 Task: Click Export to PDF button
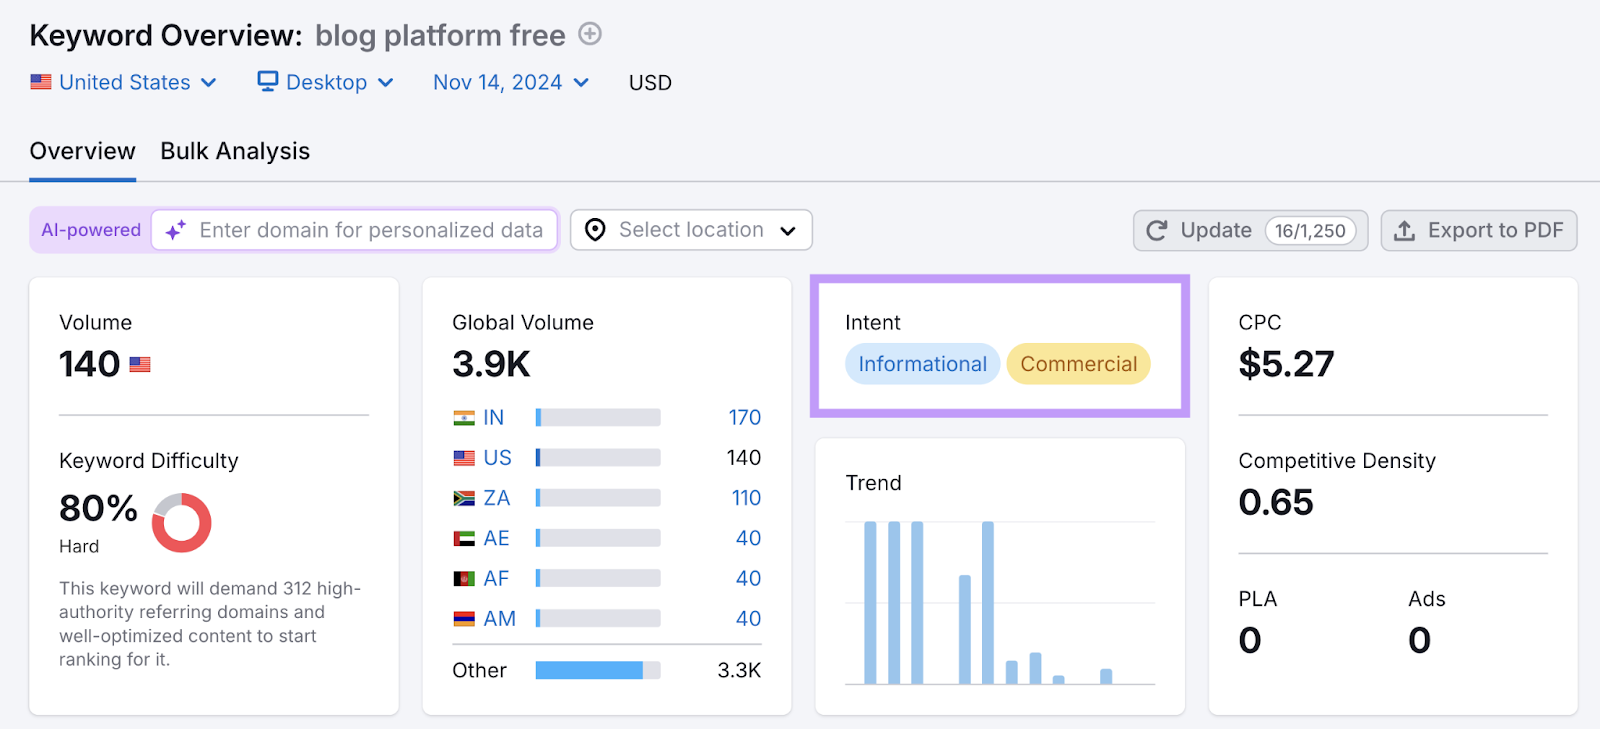tap(1478, 231)
